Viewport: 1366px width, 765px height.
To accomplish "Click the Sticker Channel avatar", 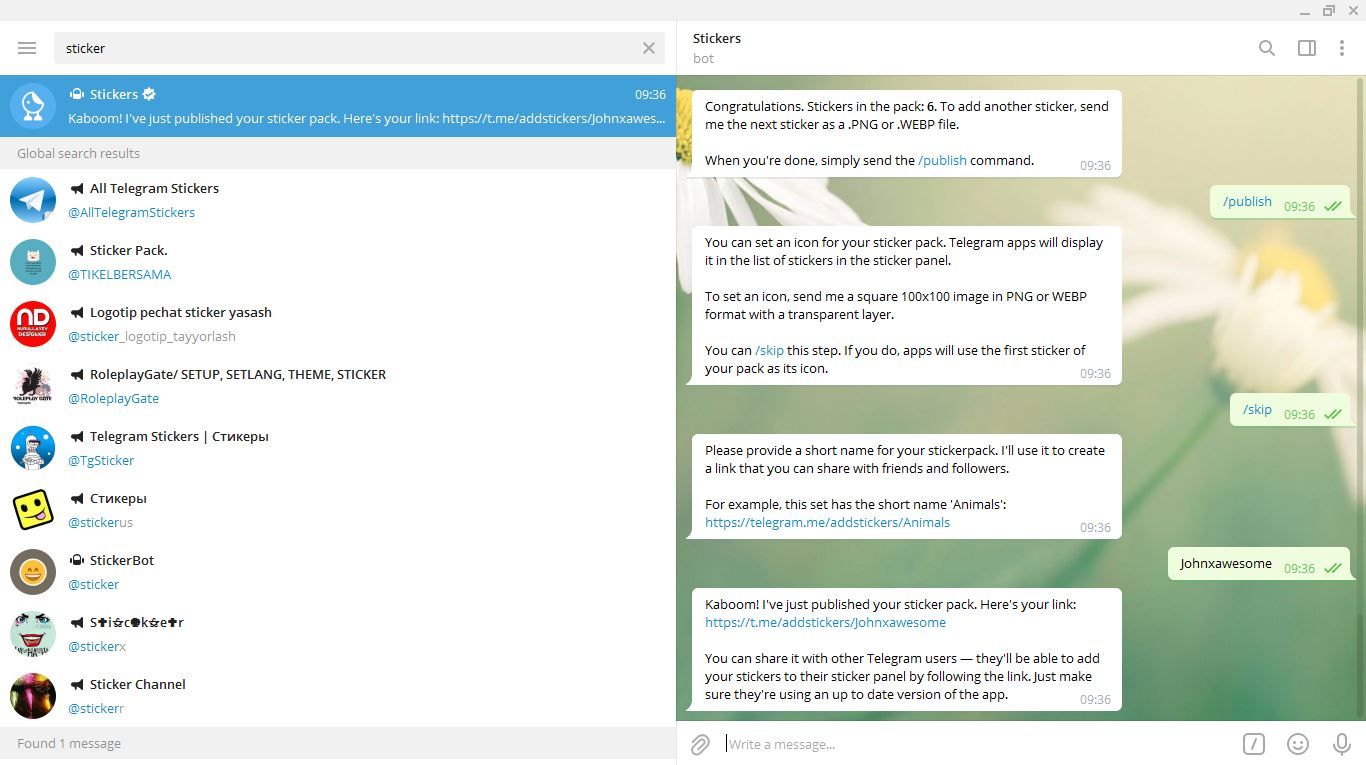I will pyautogui.click(x=33, y=696).
